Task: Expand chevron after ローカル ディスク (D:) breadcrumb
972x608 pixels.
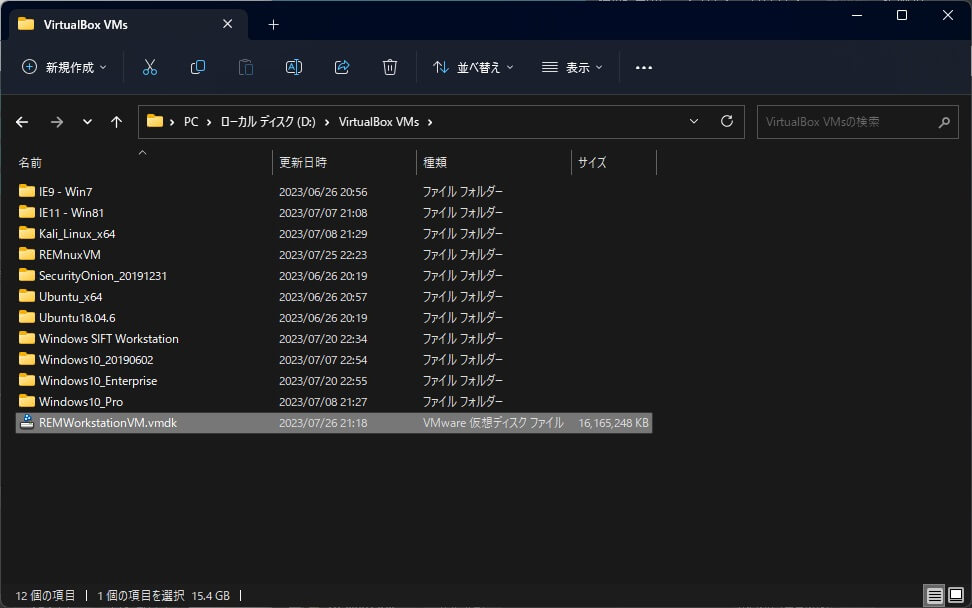Action: click(x=327, y=122)
